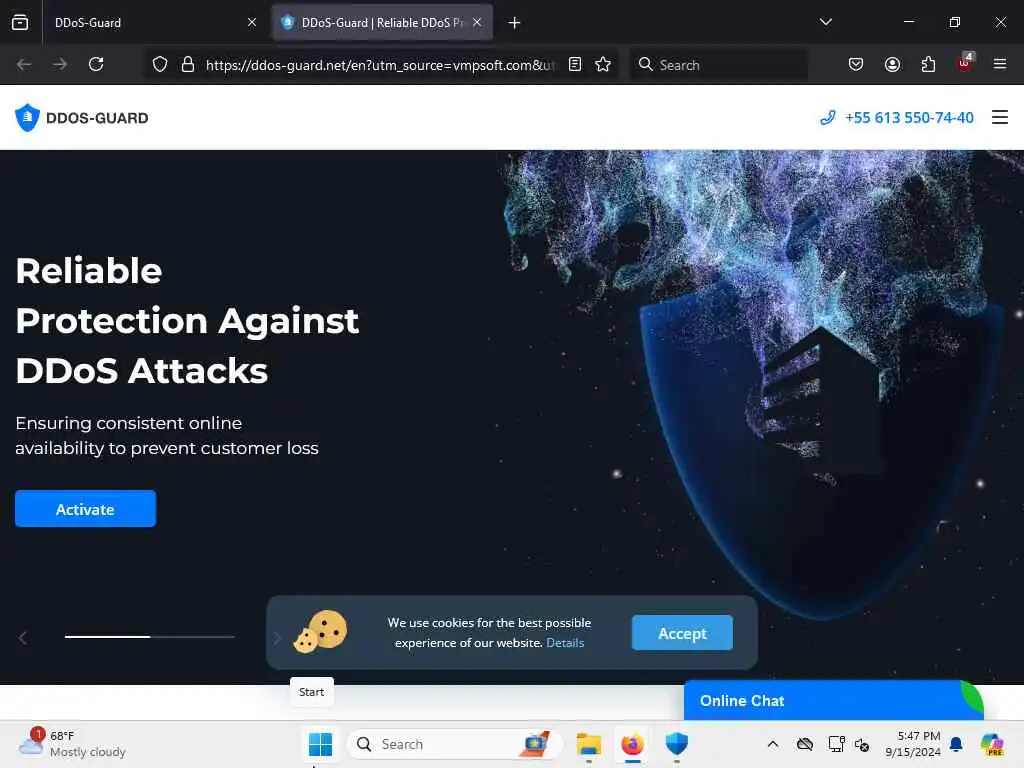Open the extensions puzzle menu
The image size is (1024, 768).
[928, 64]
